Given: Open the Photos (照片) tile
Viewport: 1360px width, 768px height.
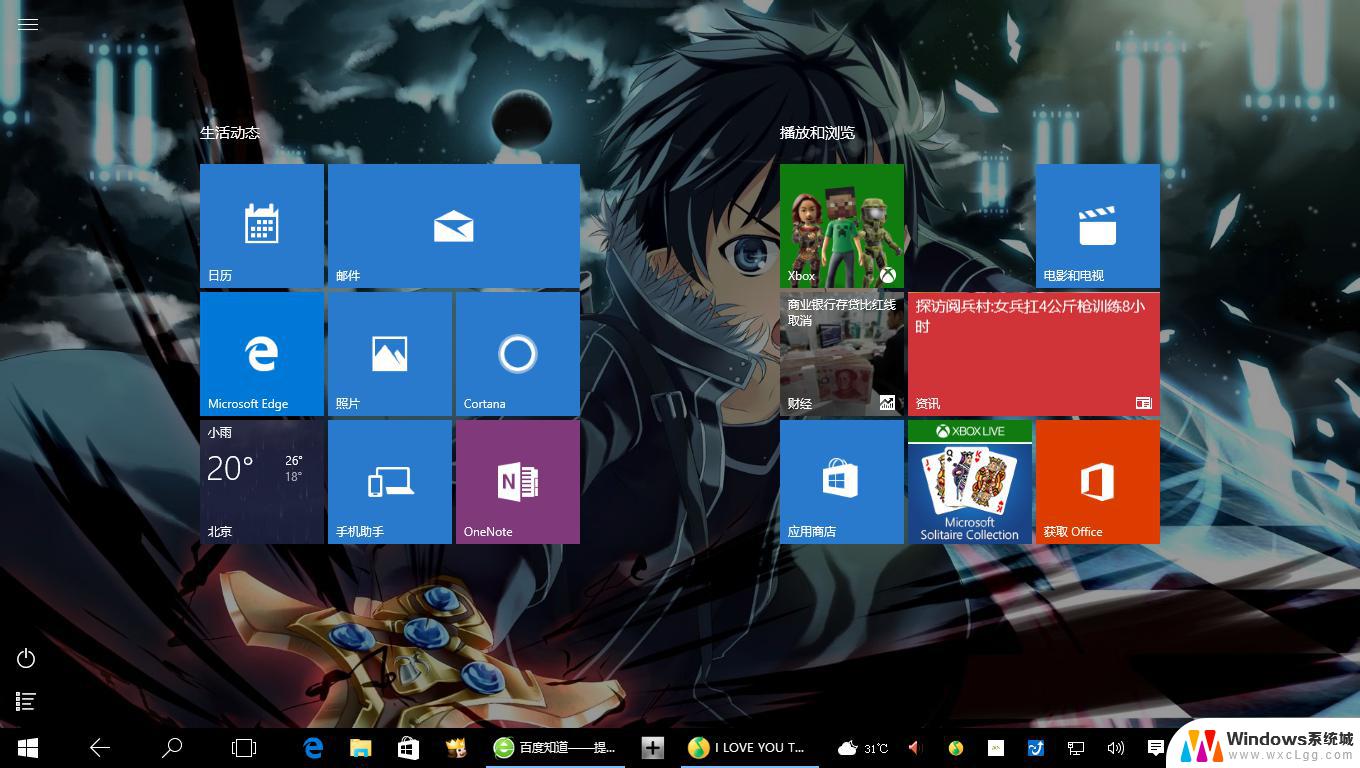Looking at the screenshot, I should pyautogui.click(x=390, y=354).
